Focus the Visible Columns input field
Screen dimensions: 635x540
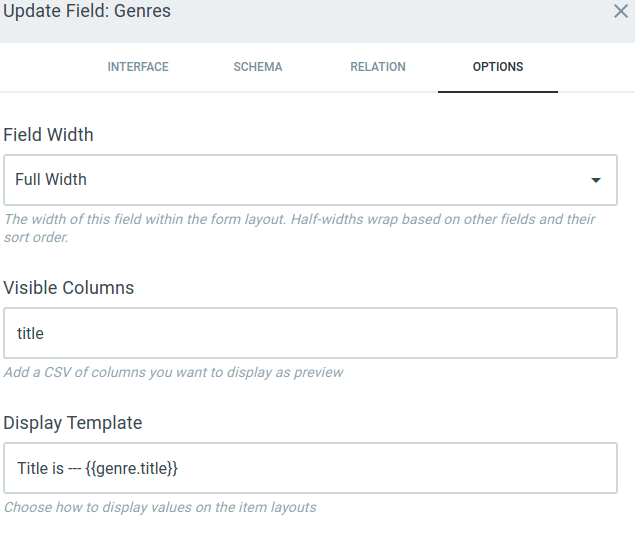[310, 333]
